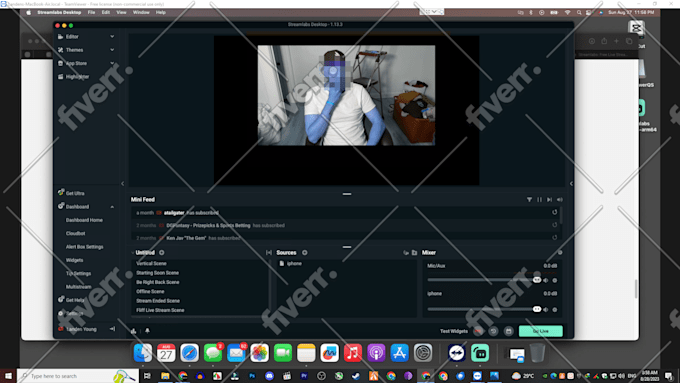680x383 pixels.
Task: Open Mixer advanced settings gear
Action: (560, 252)
